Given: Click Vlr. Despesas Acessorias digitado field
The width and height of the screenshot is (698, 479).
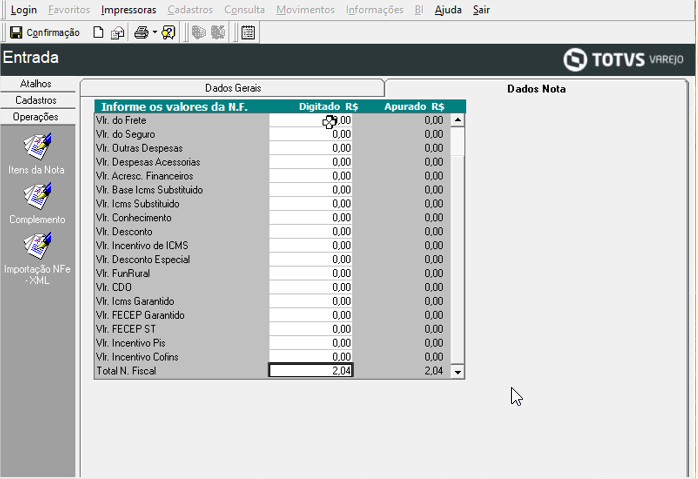Looking at the screenshot, I should point(311,162).
